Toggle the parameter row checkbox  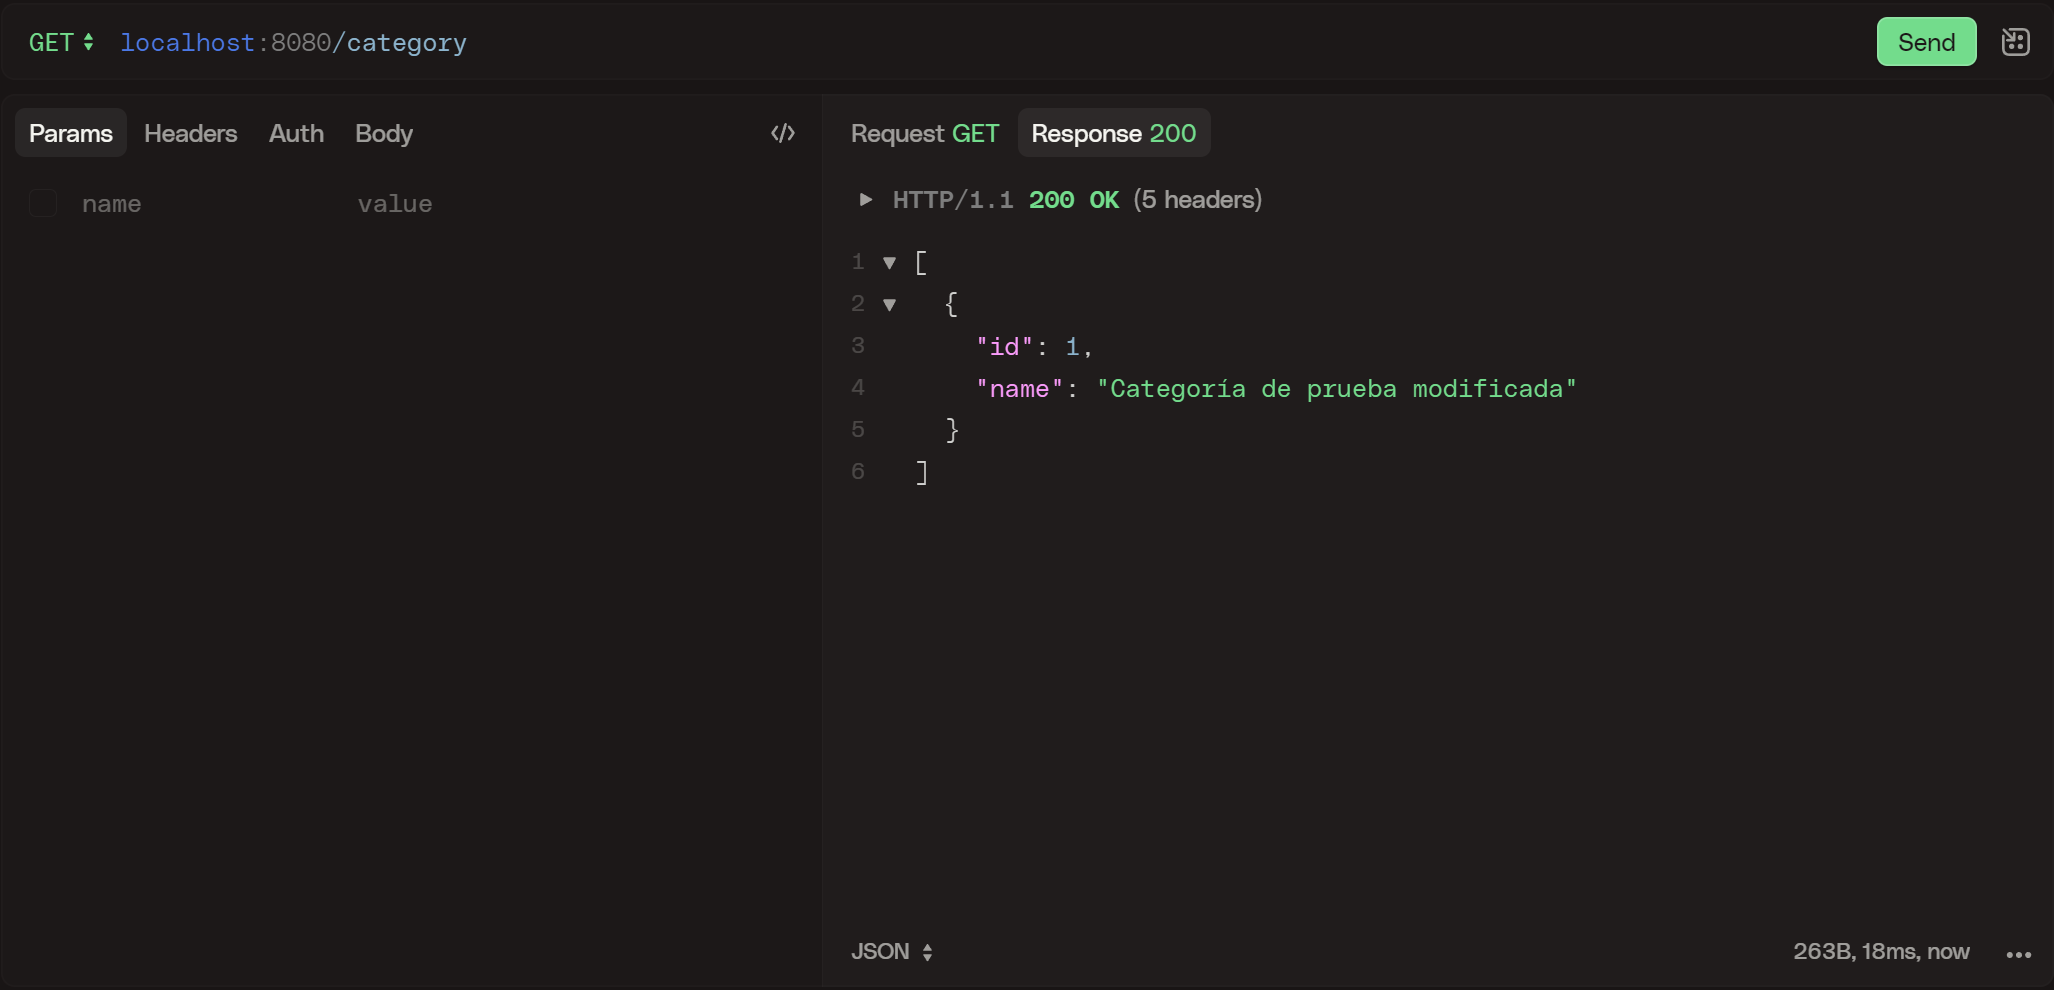[43, 203]
